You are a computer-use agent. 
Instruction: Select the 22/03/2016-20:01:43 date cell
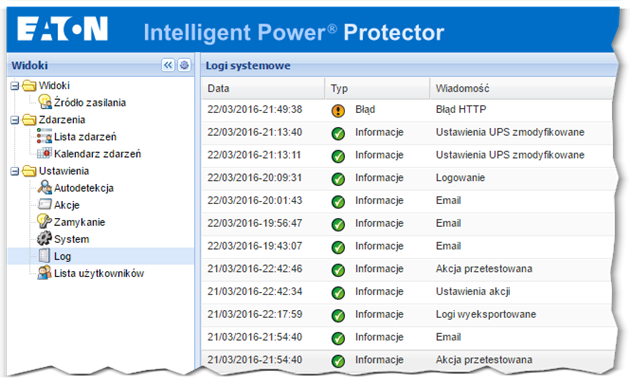[255, 200]
